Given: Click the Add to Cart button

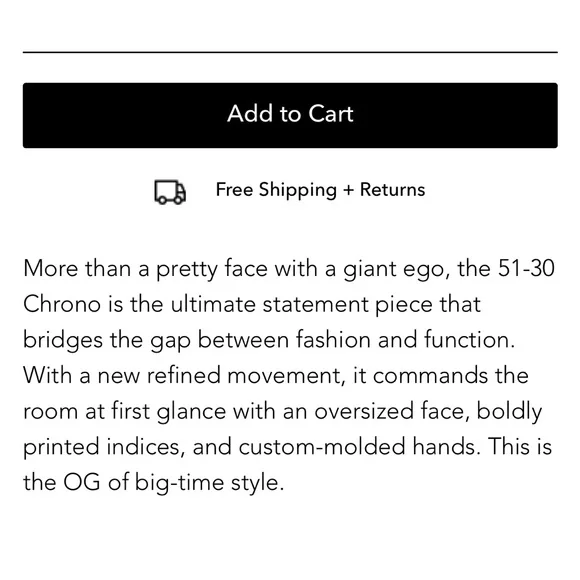Looking at the screenshot, I should point(290,115).
